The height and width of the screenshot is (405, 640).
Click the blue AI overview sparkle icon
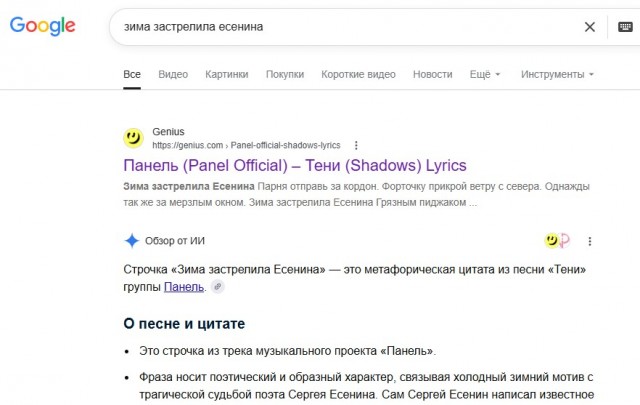tap(132, 241)
